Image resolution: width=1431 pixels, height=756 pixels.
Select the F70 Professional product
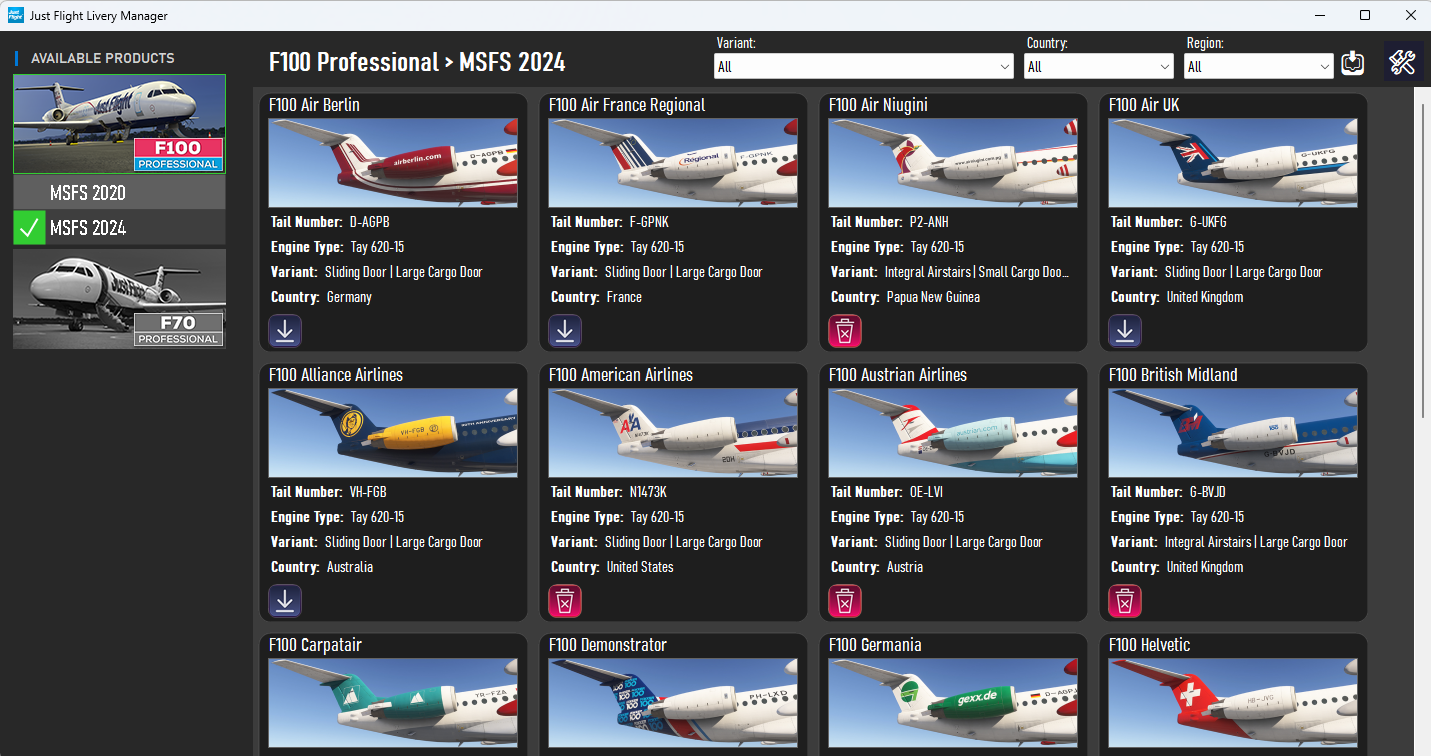(x=119, y=299)
